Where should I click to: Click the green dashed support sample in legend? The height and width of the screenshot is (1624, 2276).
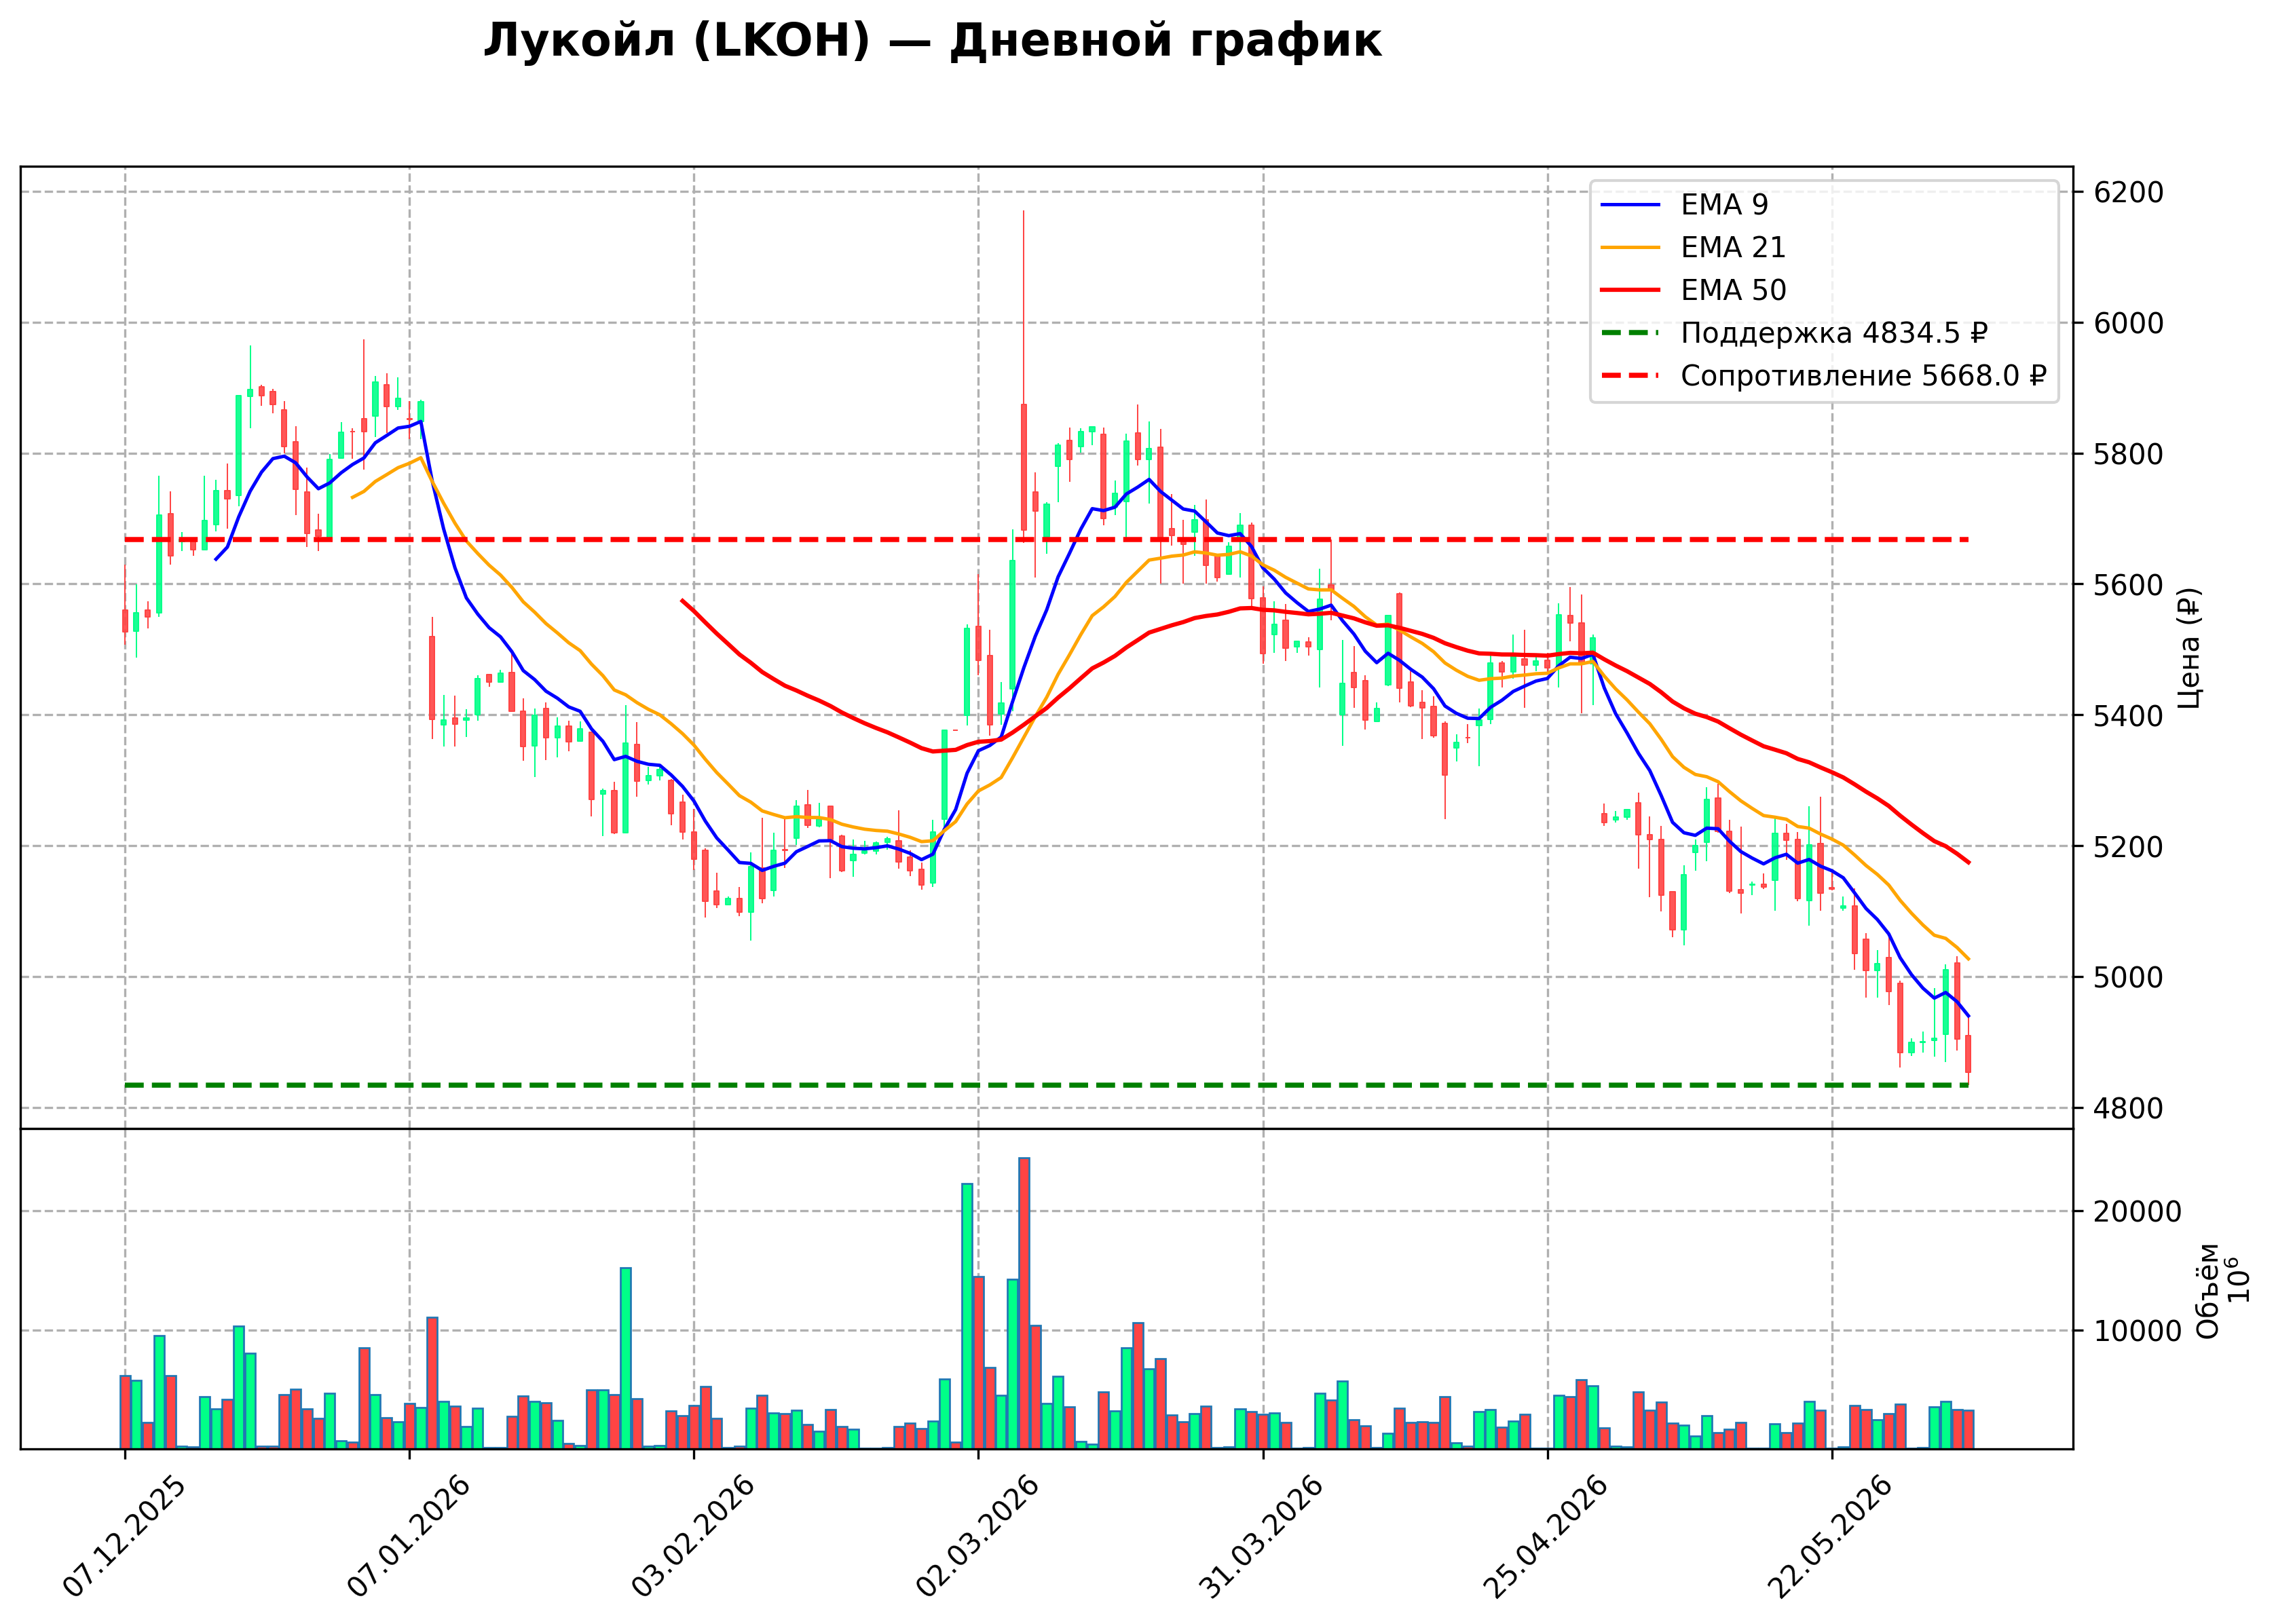point(1630,333)
